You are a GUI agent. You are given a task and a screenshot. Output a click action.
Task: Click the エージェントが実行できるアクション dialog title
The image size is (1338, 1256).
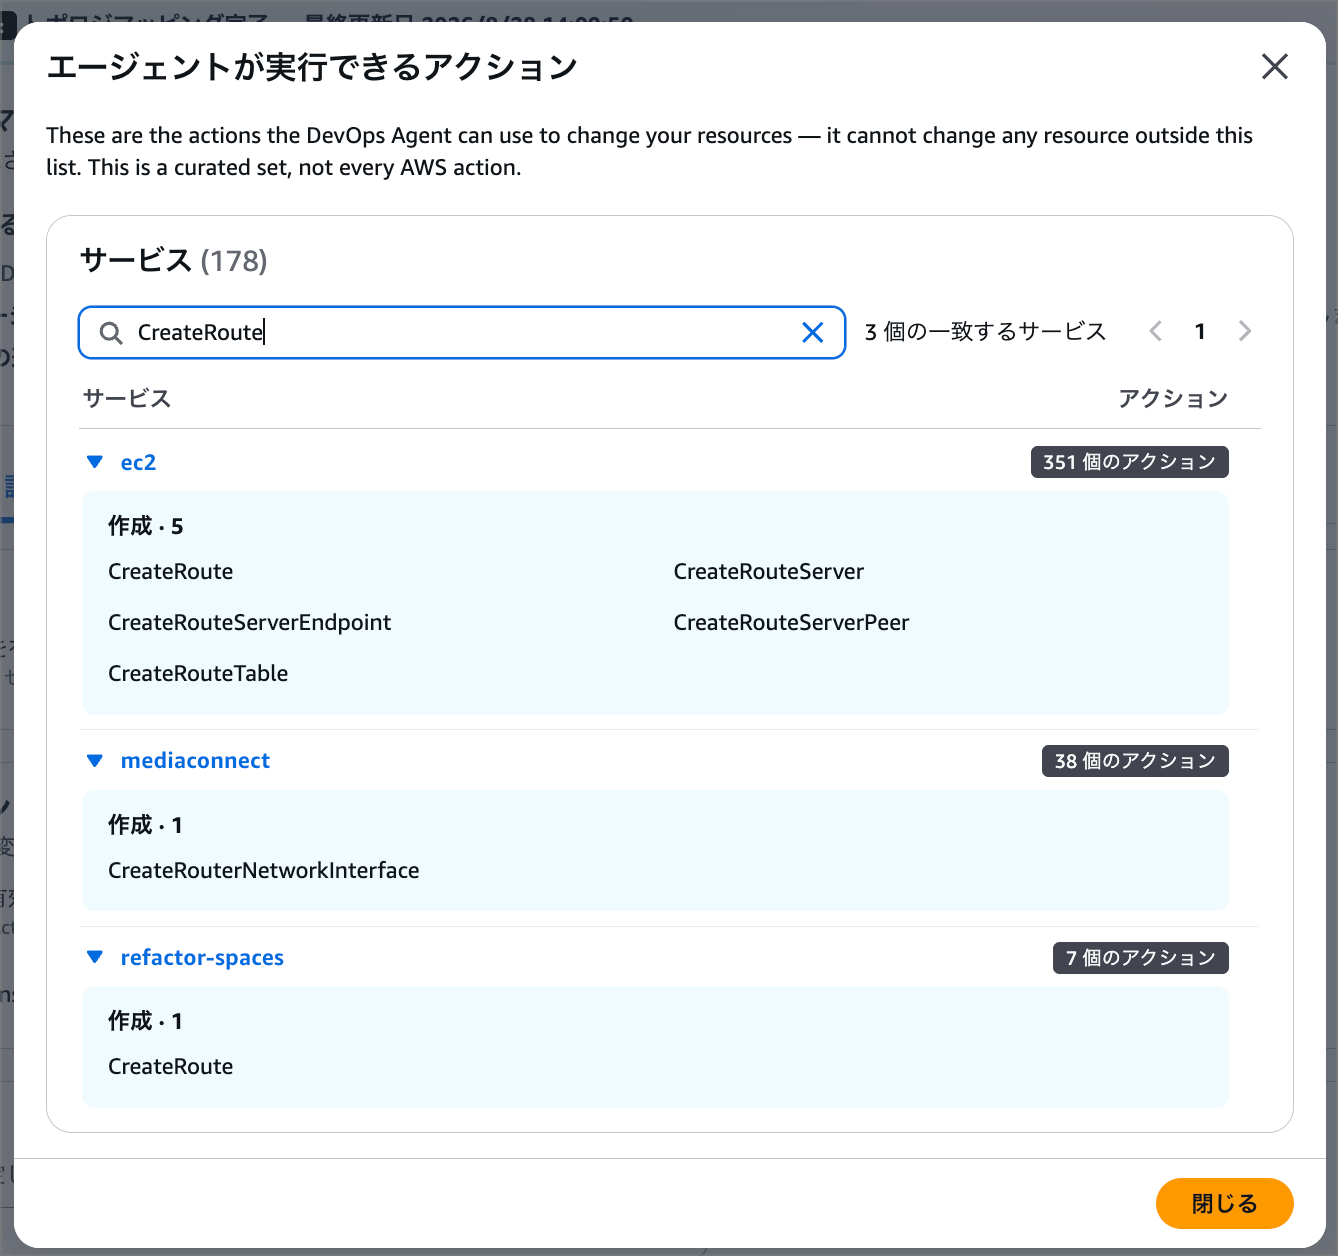312,67
